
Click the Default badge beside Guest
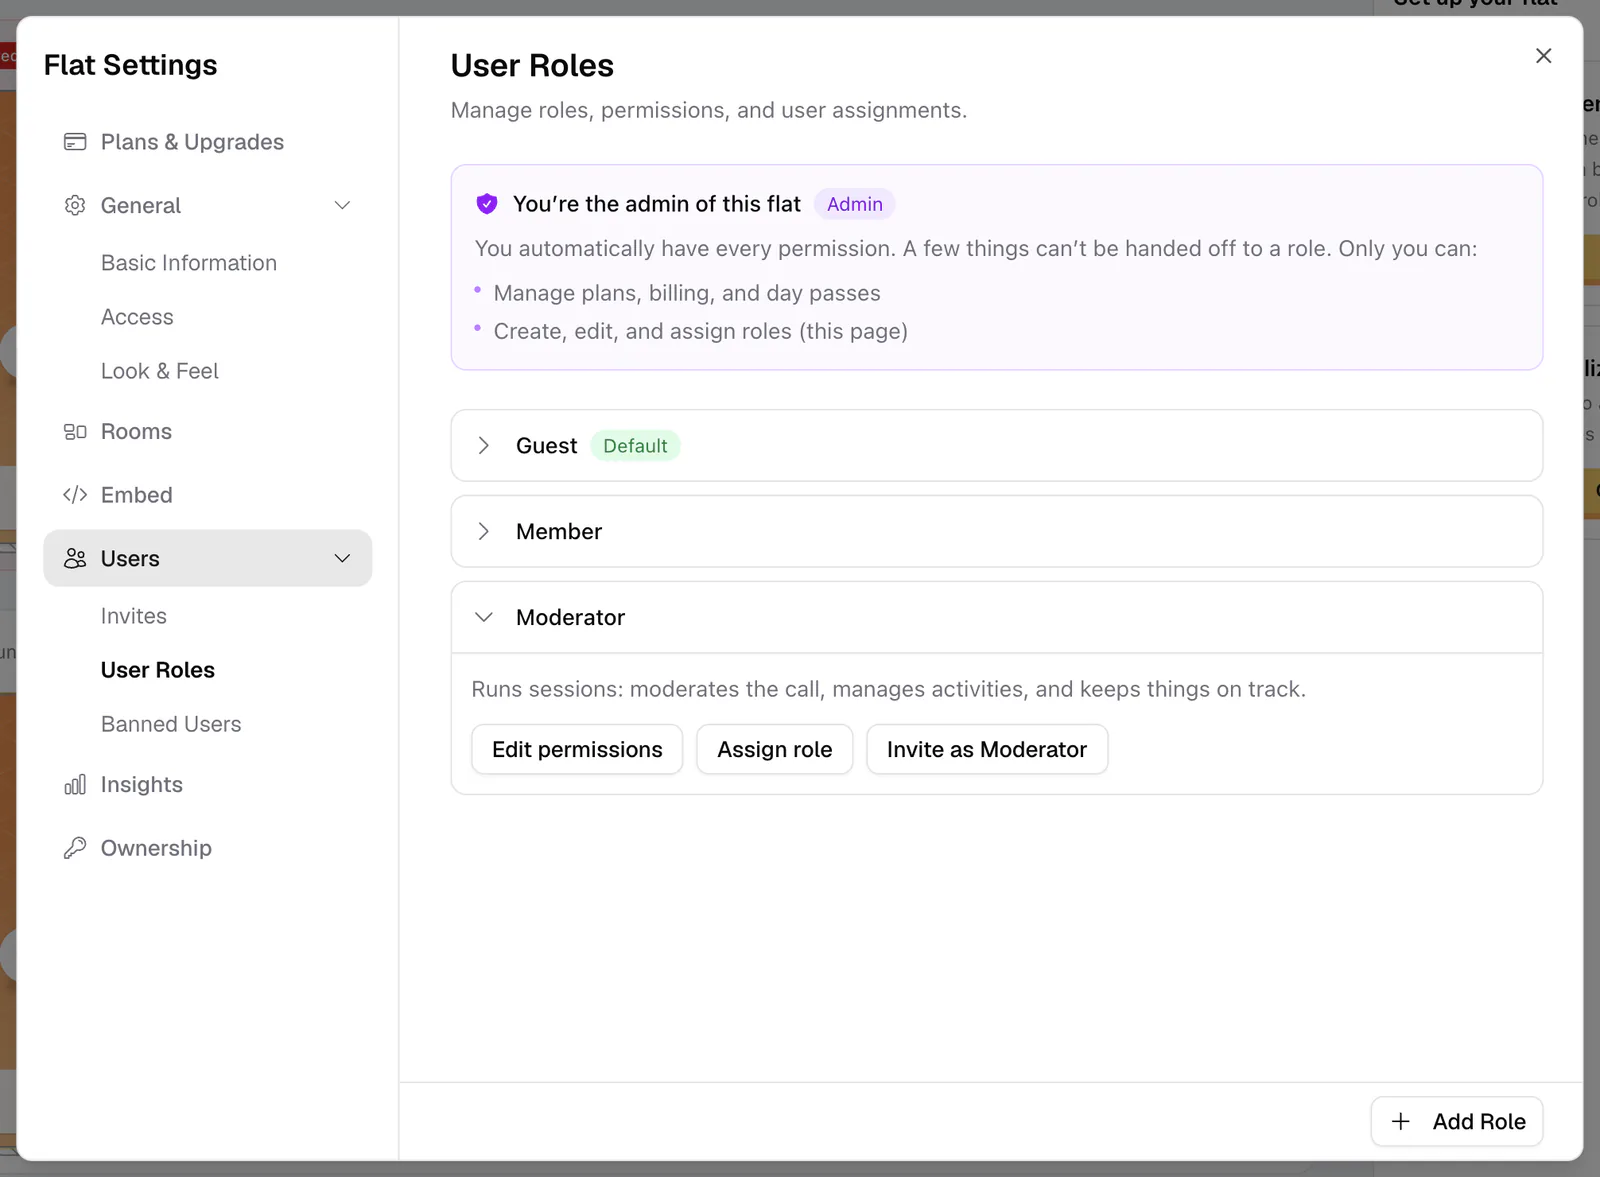pos(635,445)
